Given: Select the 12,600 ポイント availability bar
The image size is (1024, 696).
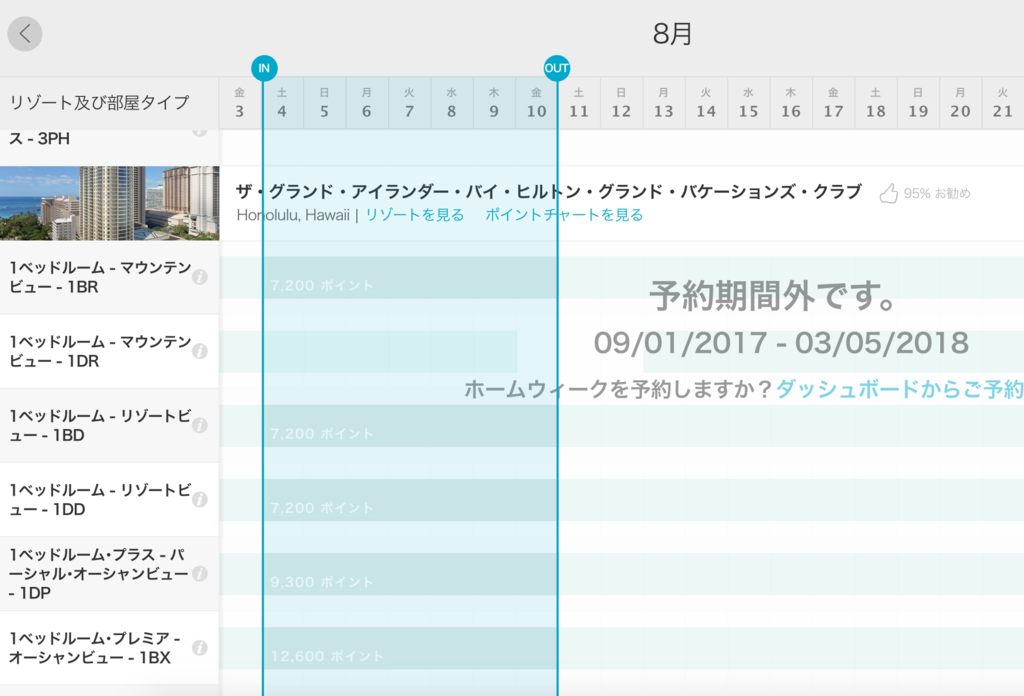Looking at the screenshot, I should click(410, 648).
